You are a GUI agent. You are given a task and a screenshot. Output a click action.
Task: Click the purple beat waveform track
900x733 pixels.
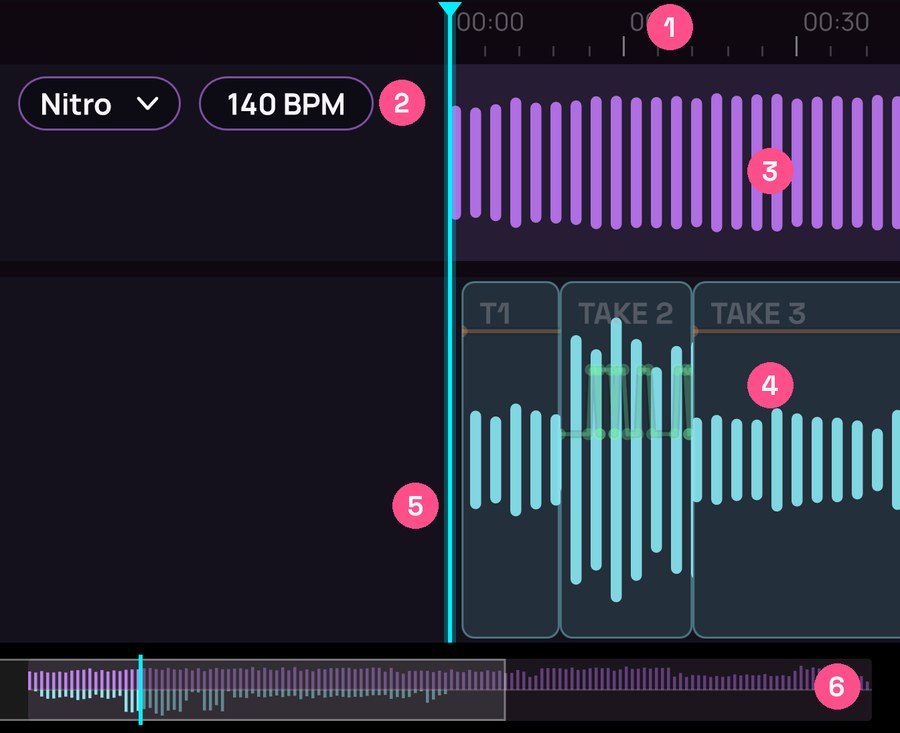[x=676, y=162]
